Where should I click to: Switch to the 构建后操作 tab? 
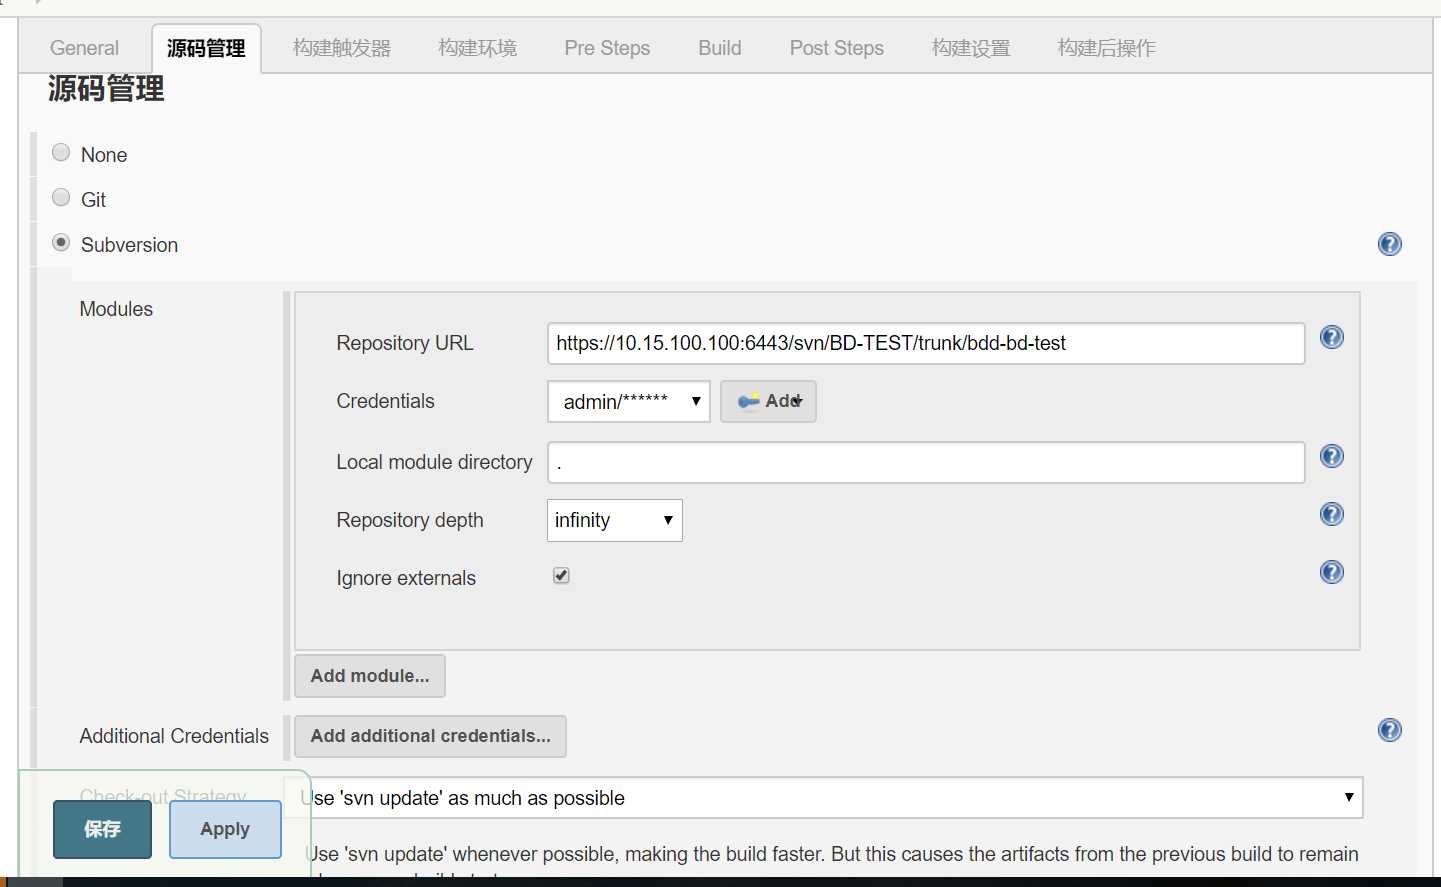tap(1107, 48)
